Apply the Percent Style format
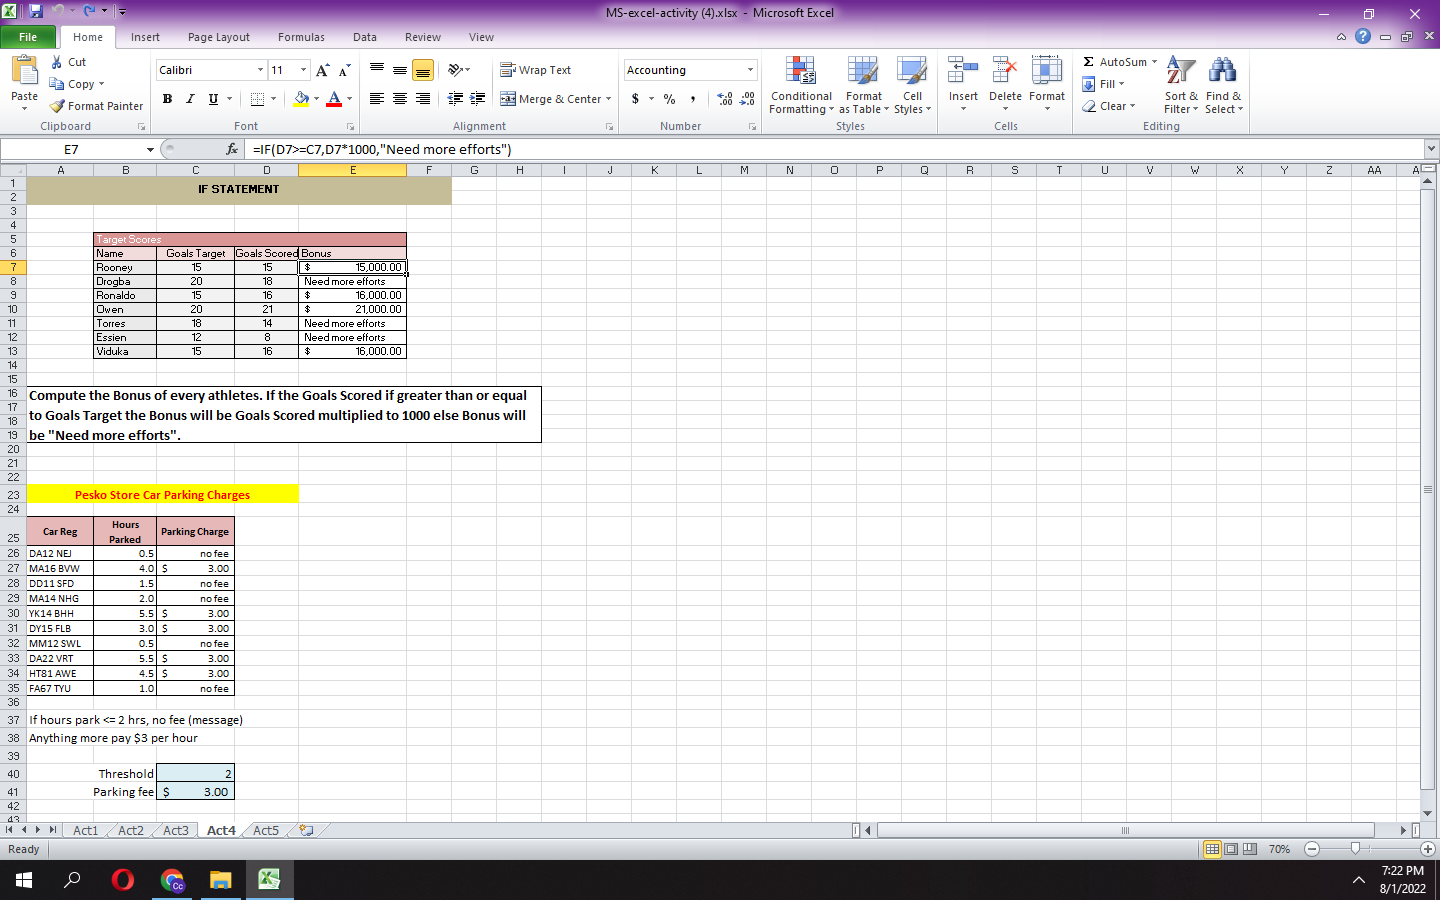Screen dimensions: 1440x900 click(669, 99)
